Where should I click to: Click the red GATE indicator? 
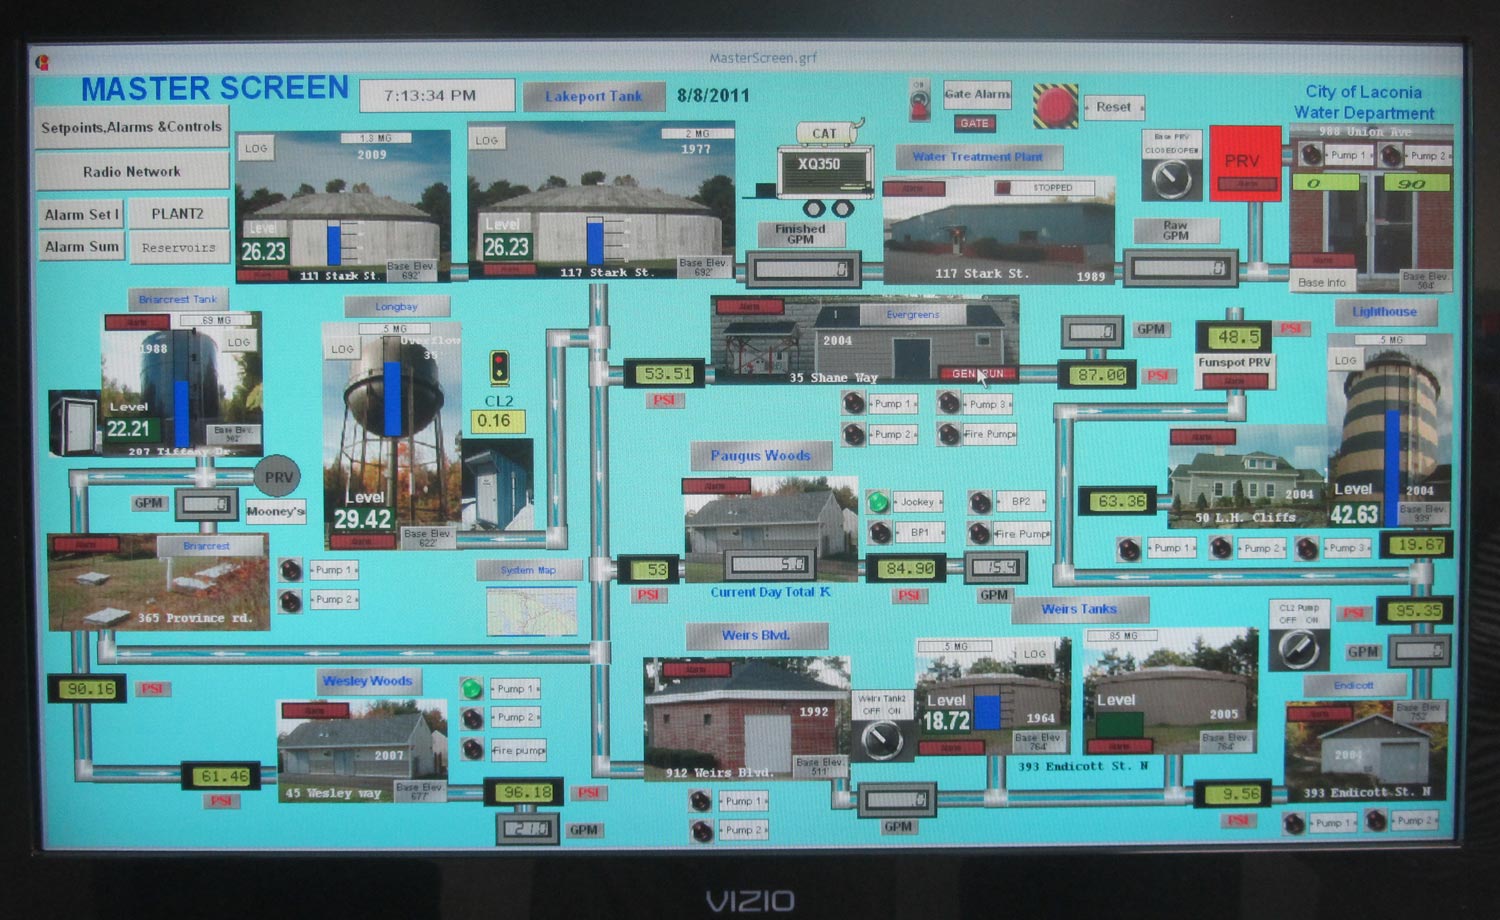(974, 124)
